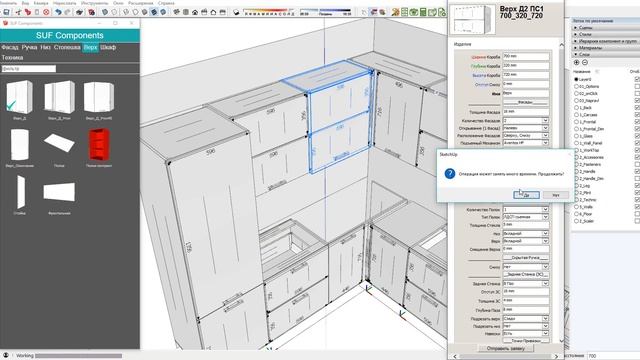Open the Техника tab in SUF Components
The height and width of the screenshot is (360, 640).
[12, 58]
